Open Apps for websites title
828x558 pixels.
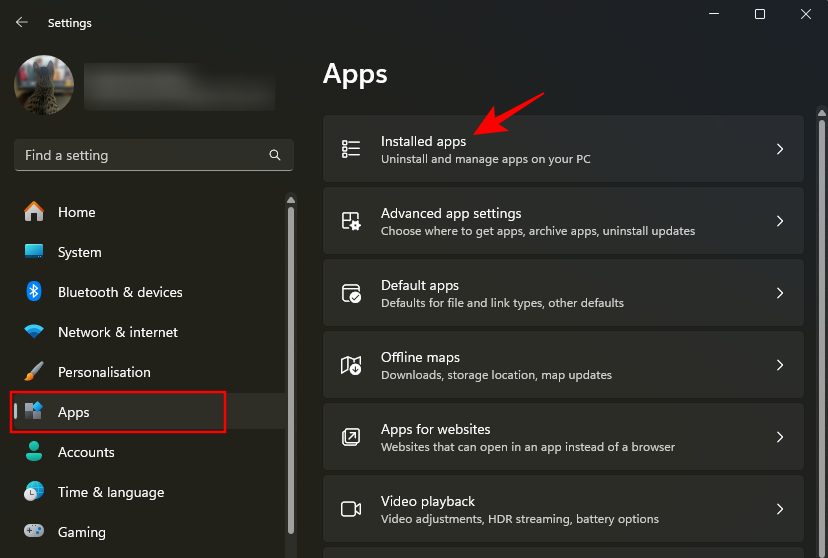click(x=436, y=429)
